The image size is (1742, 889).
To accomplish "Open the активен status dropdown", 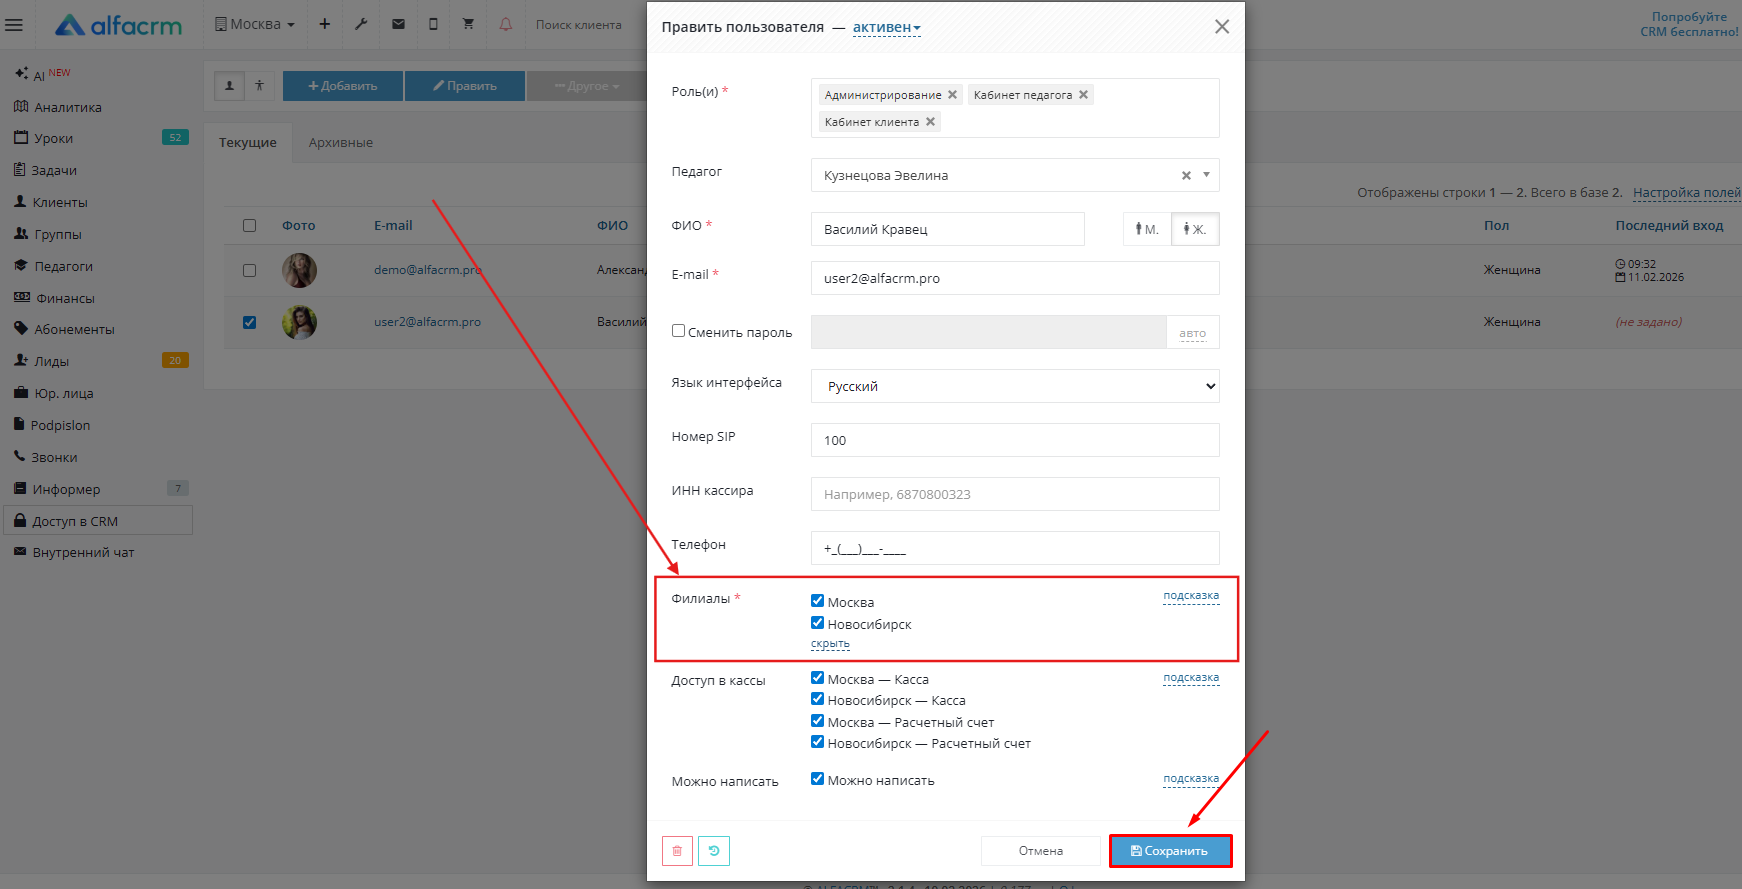I will coord(886,27).
